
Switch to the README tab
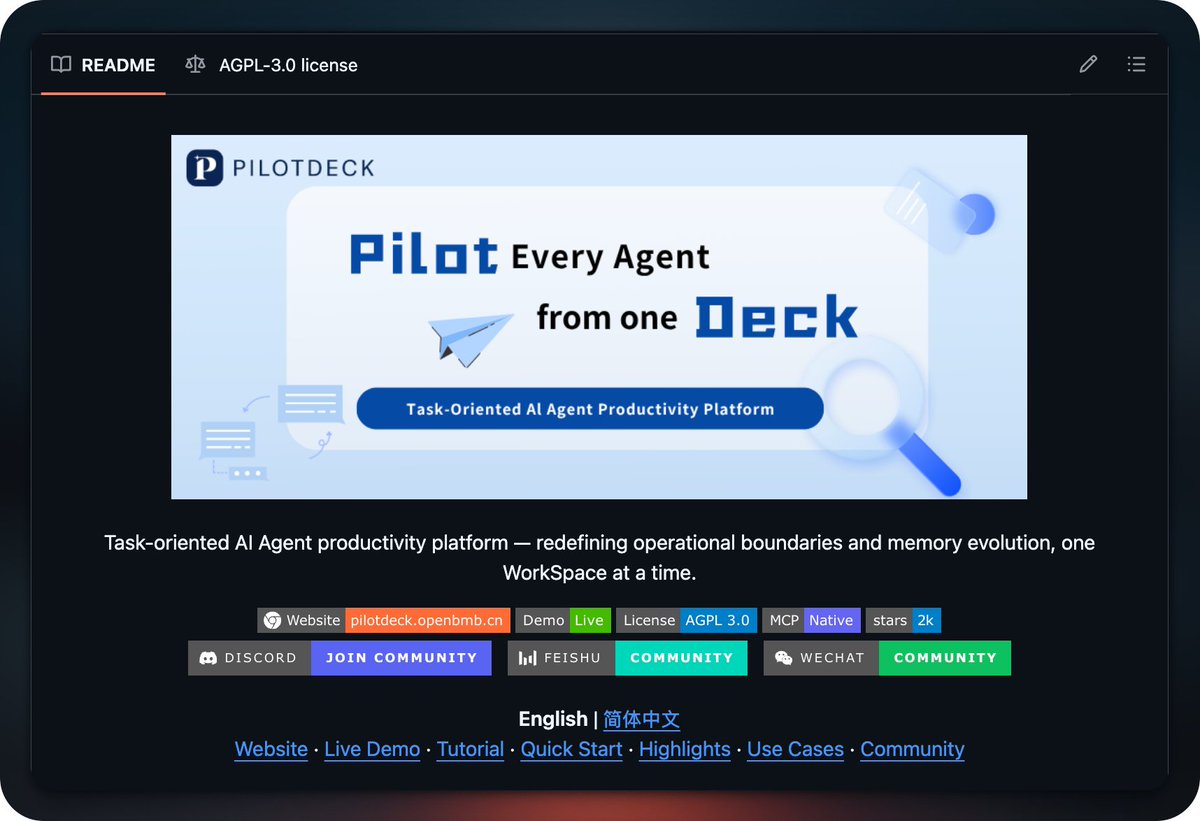(x=104, y=65)
